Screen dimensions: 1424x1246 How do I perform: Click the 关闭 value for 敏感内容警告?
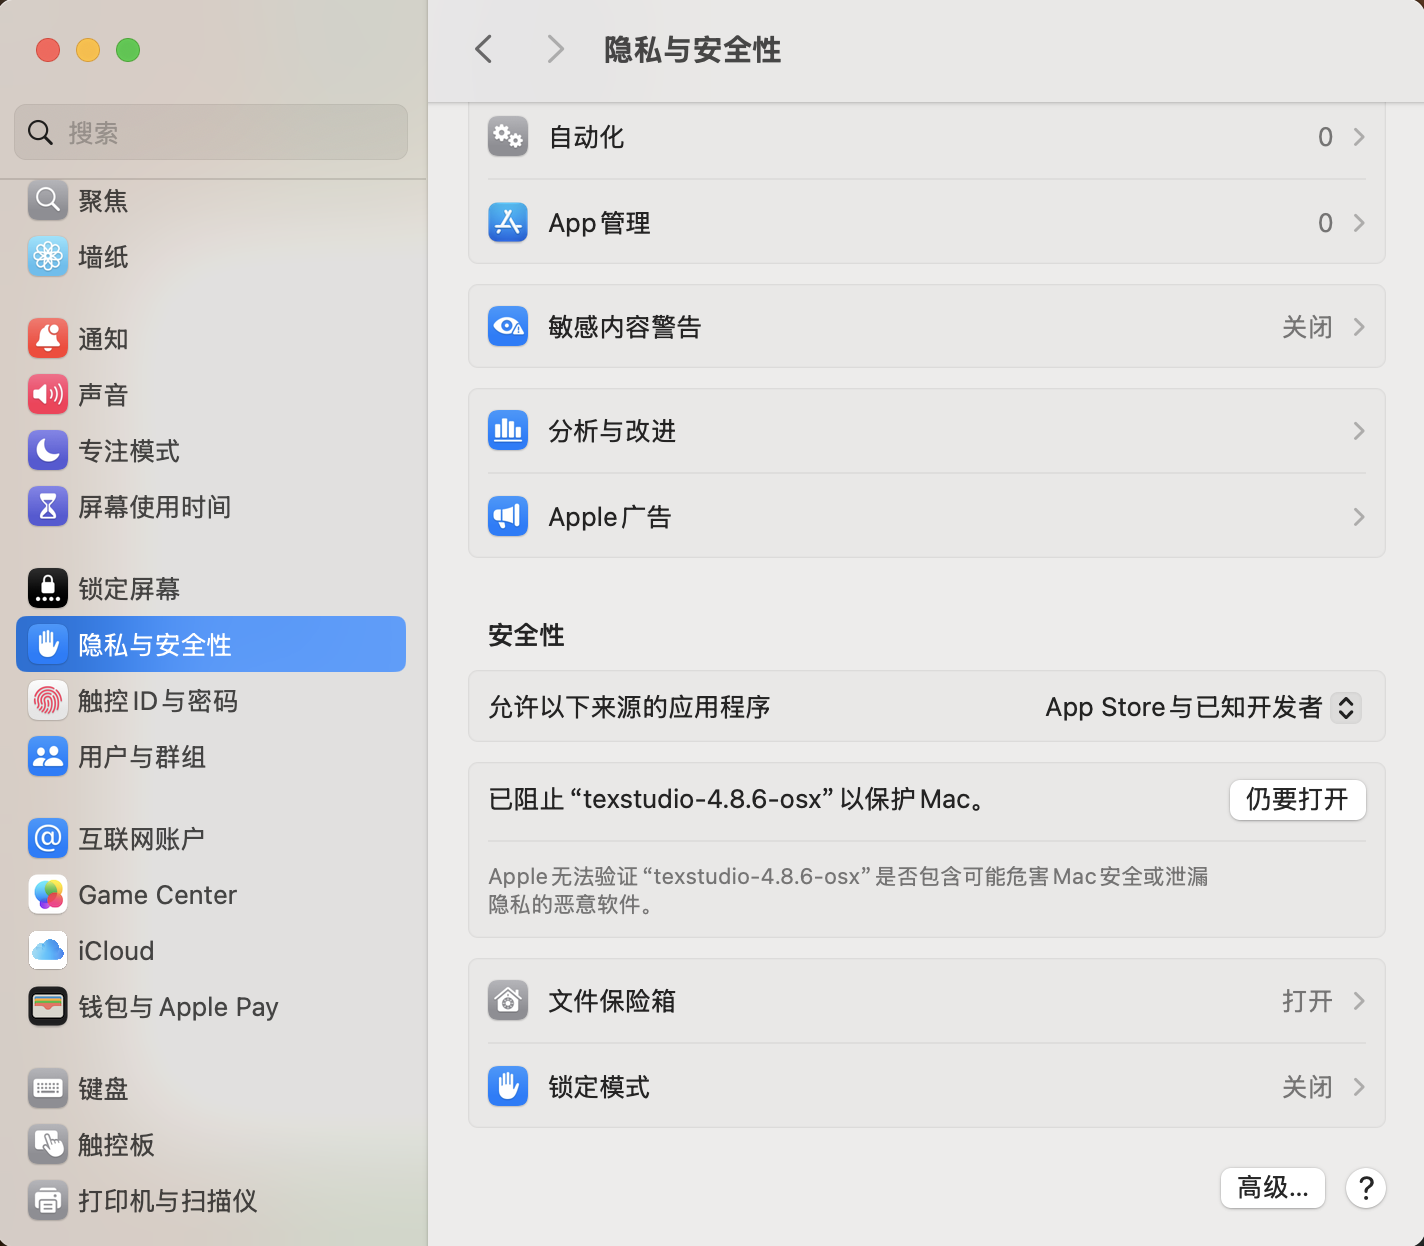click(1307, 327)
